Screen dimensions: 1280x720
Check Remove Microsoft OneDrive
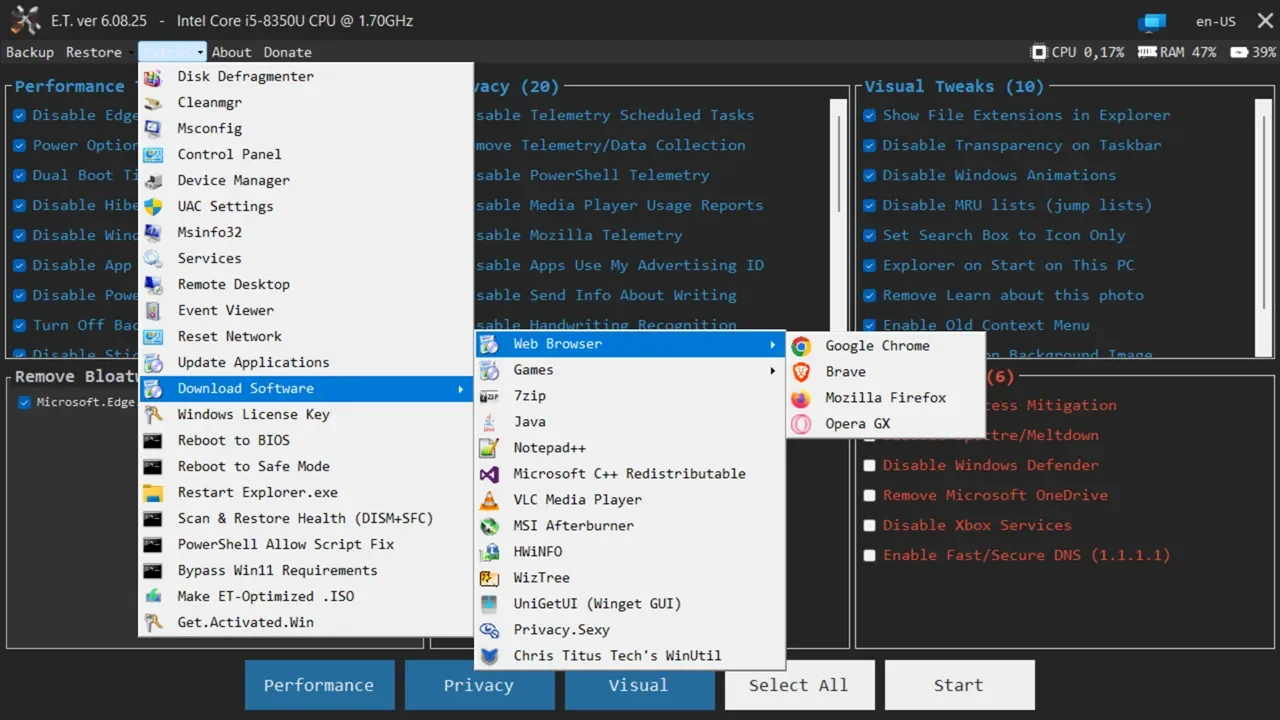[870, 495]
